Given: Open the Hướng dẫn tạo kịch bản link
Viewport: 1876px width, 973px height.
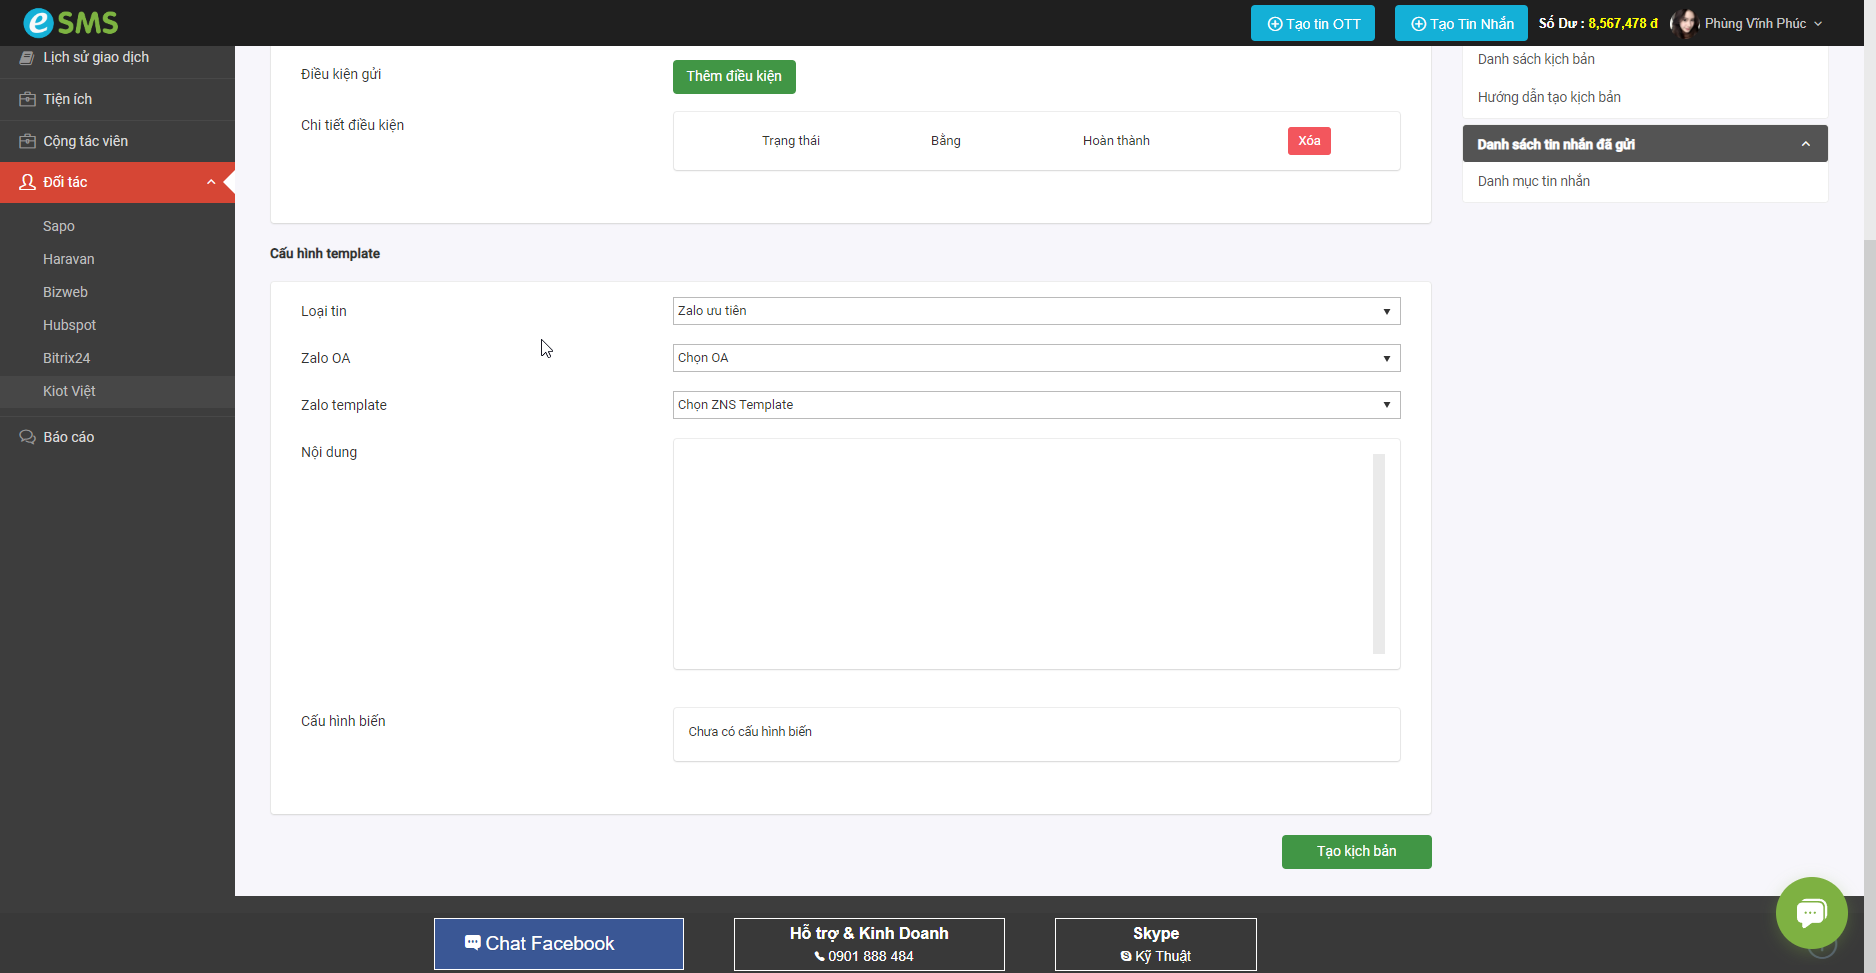Looking at the screenshot, I should [x=1549, y=97].
